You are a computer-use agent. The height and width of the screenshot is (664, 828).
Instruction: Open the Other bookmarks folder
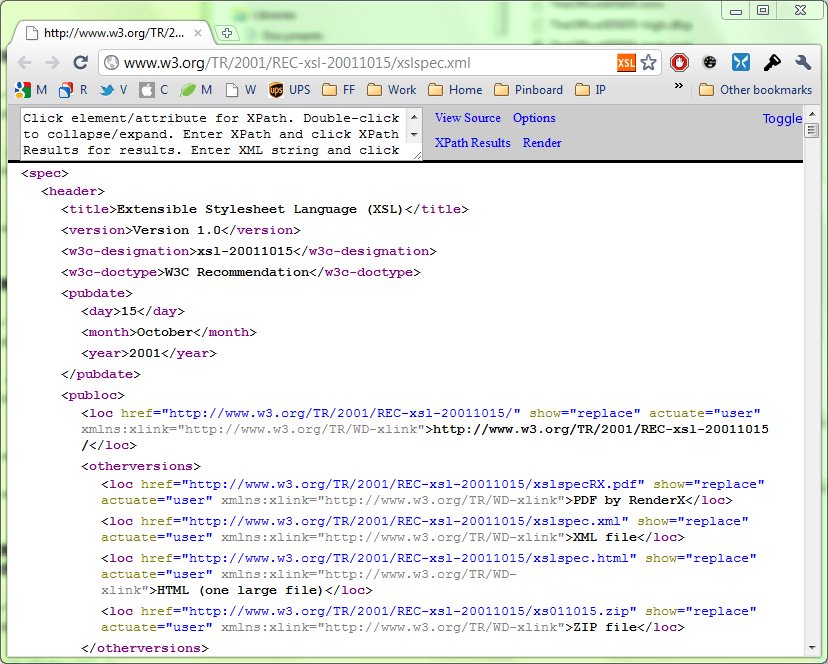click(755, 89)
